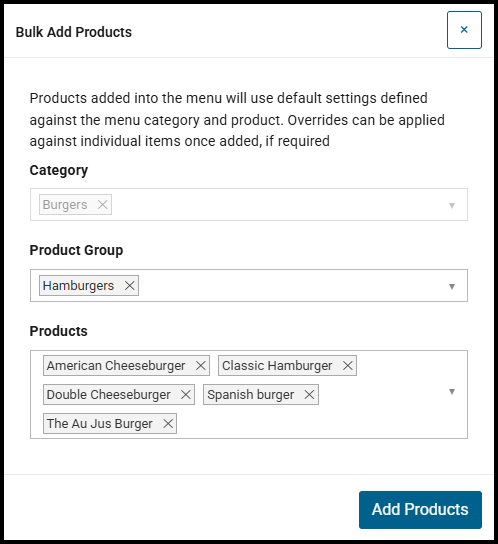Select the Hamburgers tag text
Image resolution: width=498 pixels, height=544 pixels.
pos(78,286)
